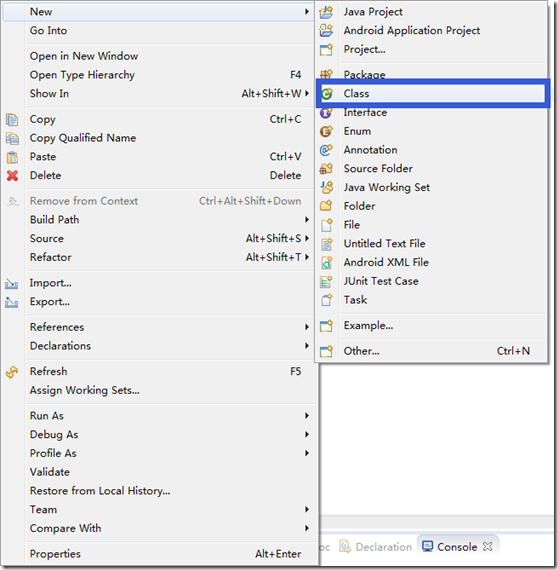Click the red Delete X icon
This screenshot has height=570, width=558.
tap(12, 176)
